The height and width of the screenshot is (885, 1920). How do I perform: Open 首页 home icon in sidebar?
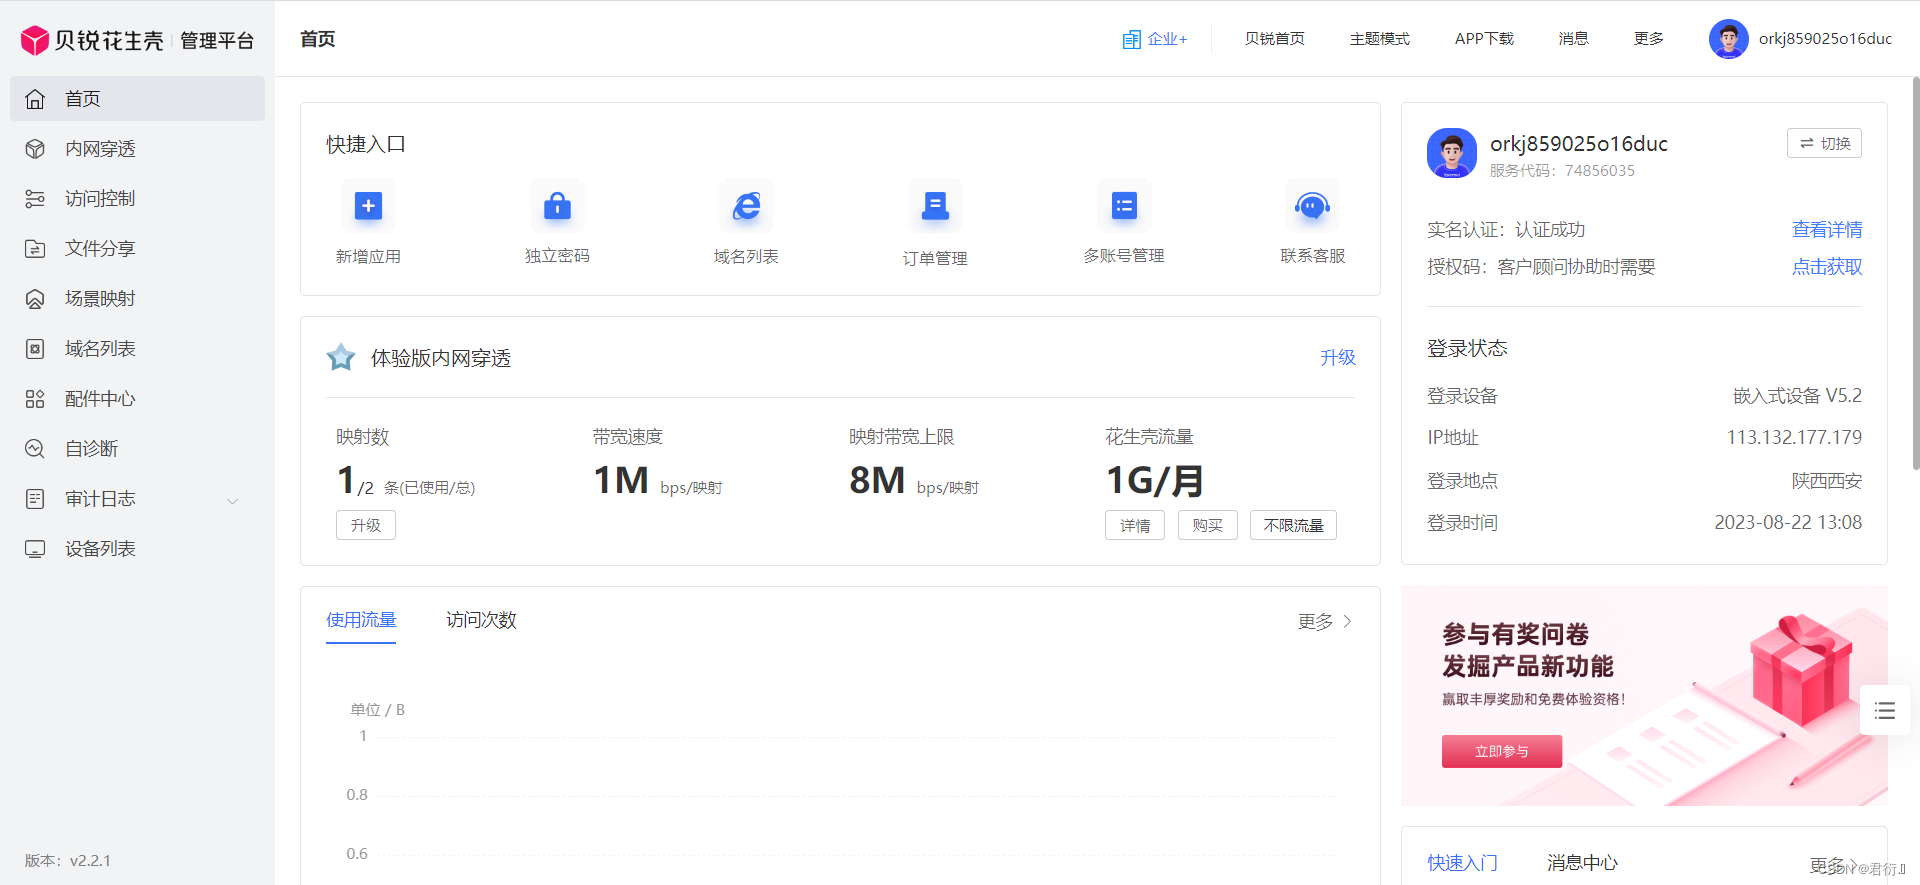[35, 99]
